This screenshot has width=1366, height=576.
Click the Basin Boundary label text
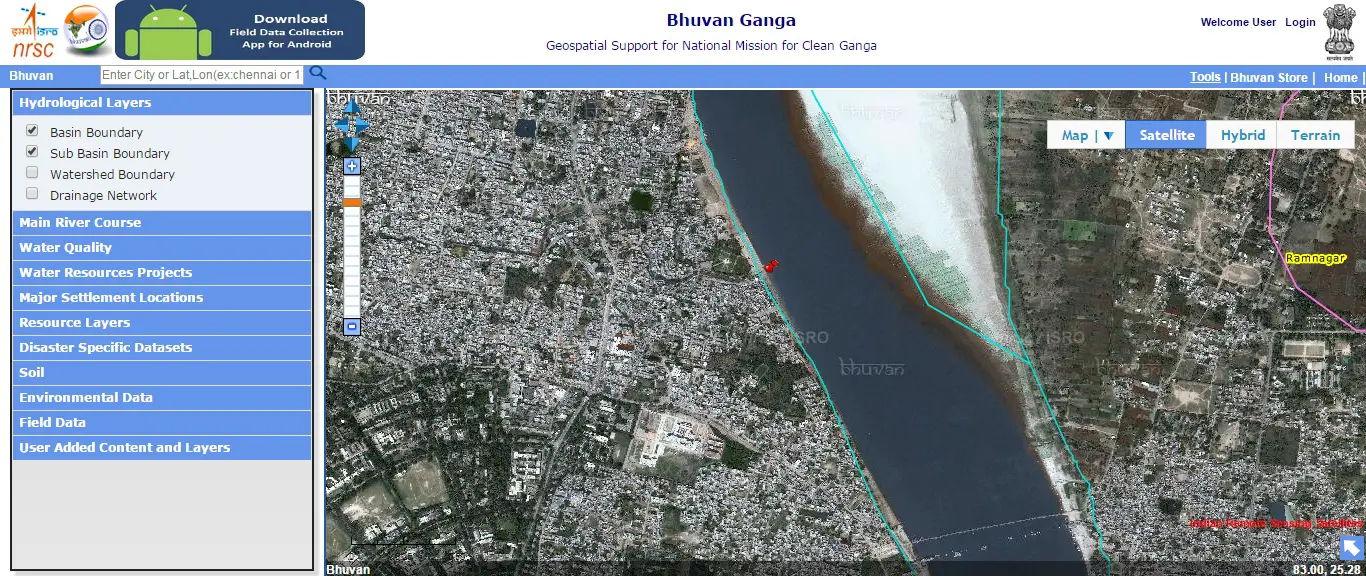(96, 132)
